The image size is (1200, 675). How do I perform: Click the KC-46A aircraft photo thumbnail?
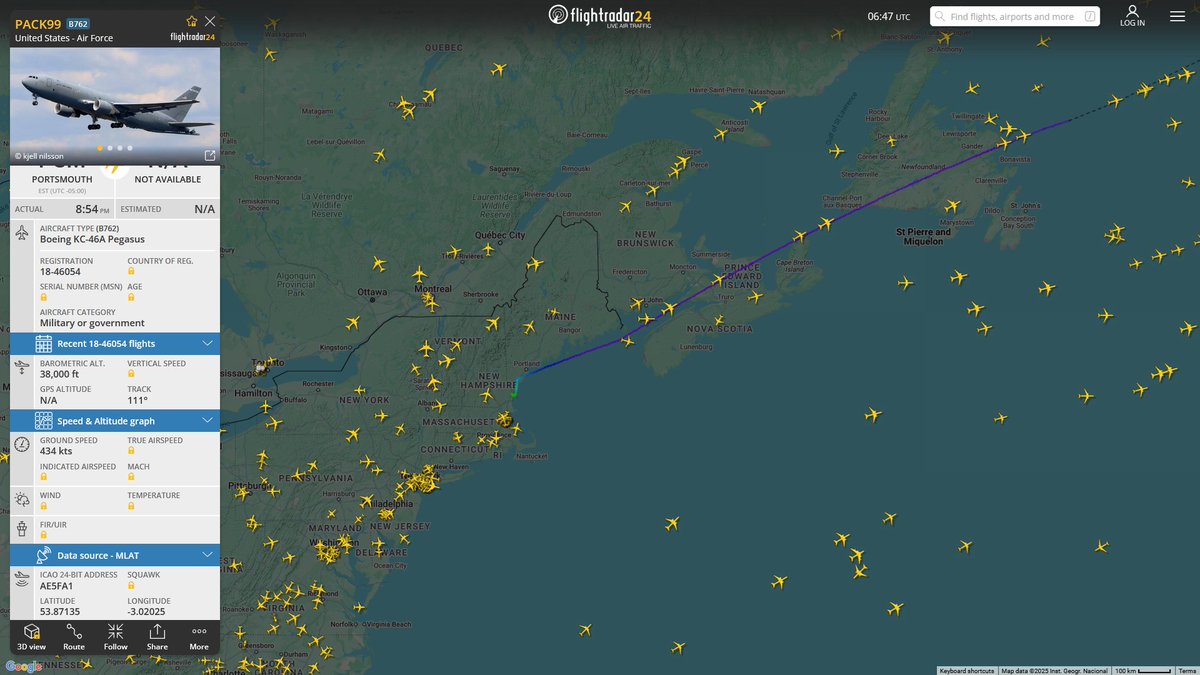point(115,106)
